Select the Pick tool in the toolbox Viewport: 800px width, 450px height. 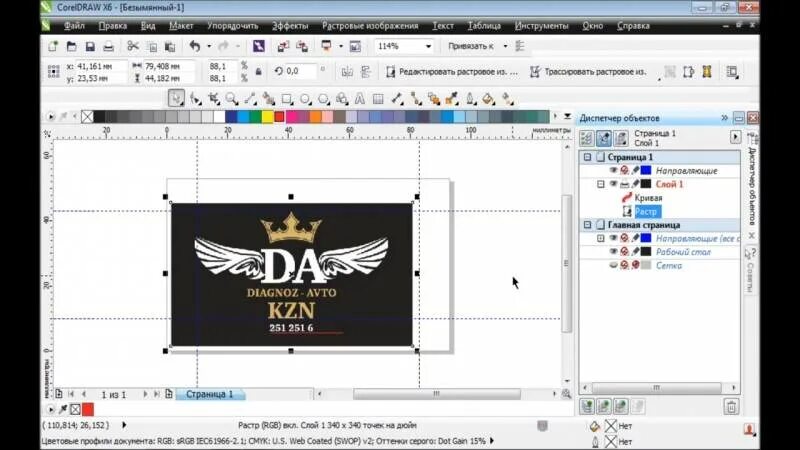click(177, 98)
